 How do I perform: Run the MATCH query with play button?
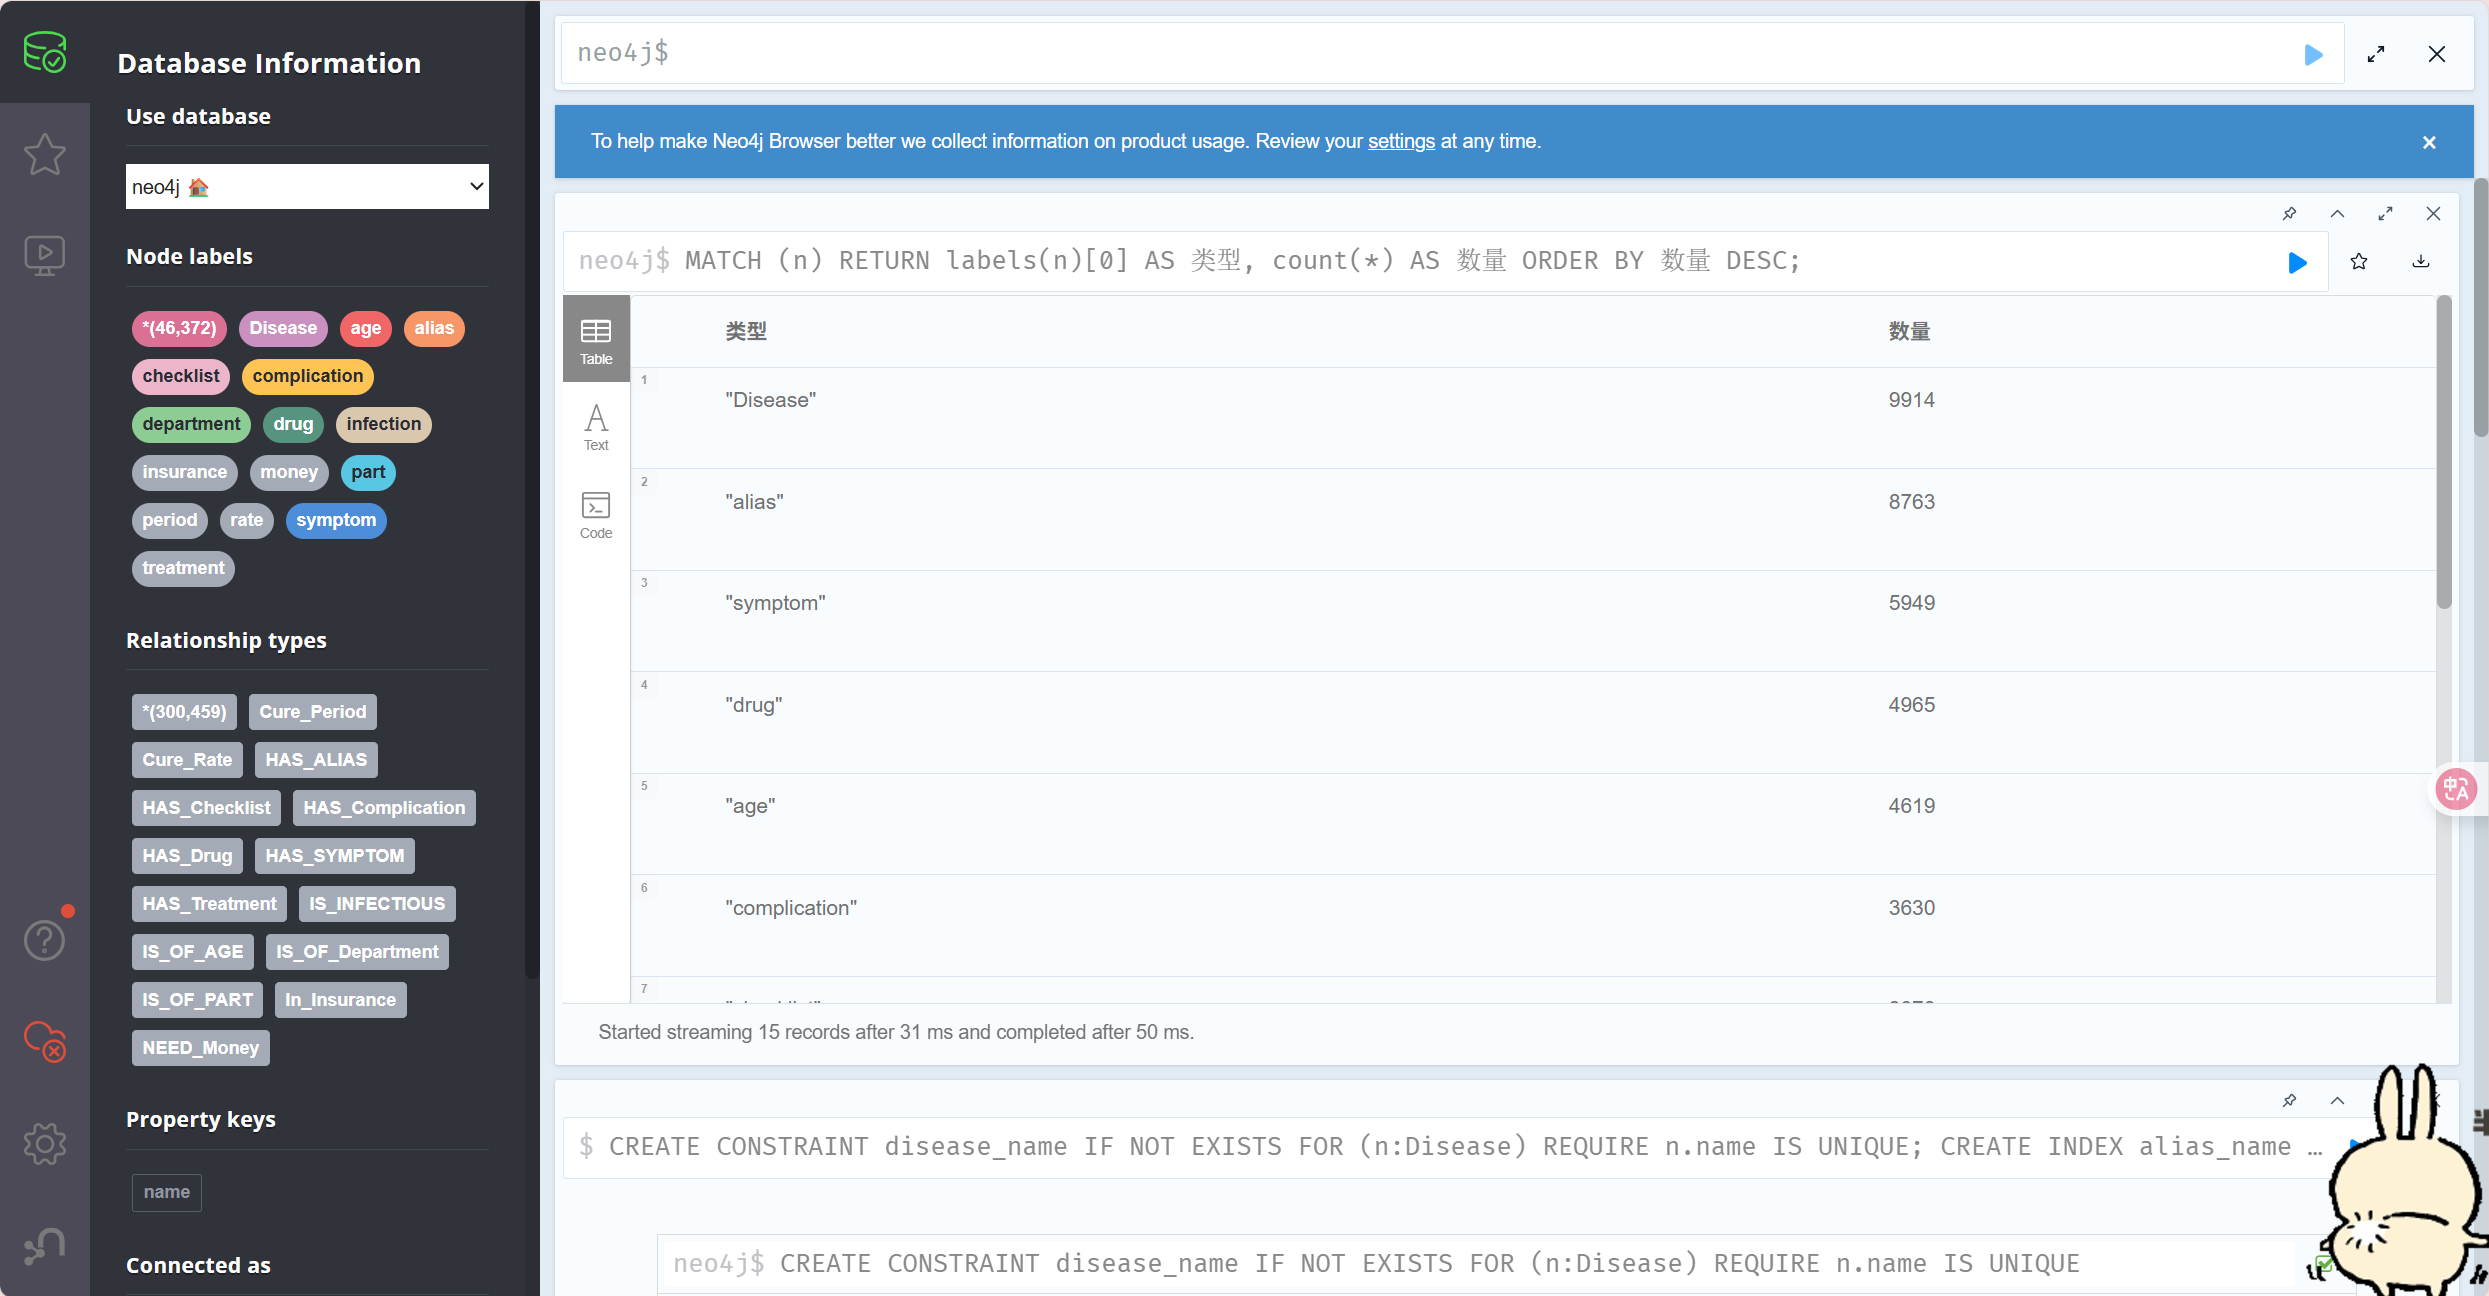[x=2297, y=262]
